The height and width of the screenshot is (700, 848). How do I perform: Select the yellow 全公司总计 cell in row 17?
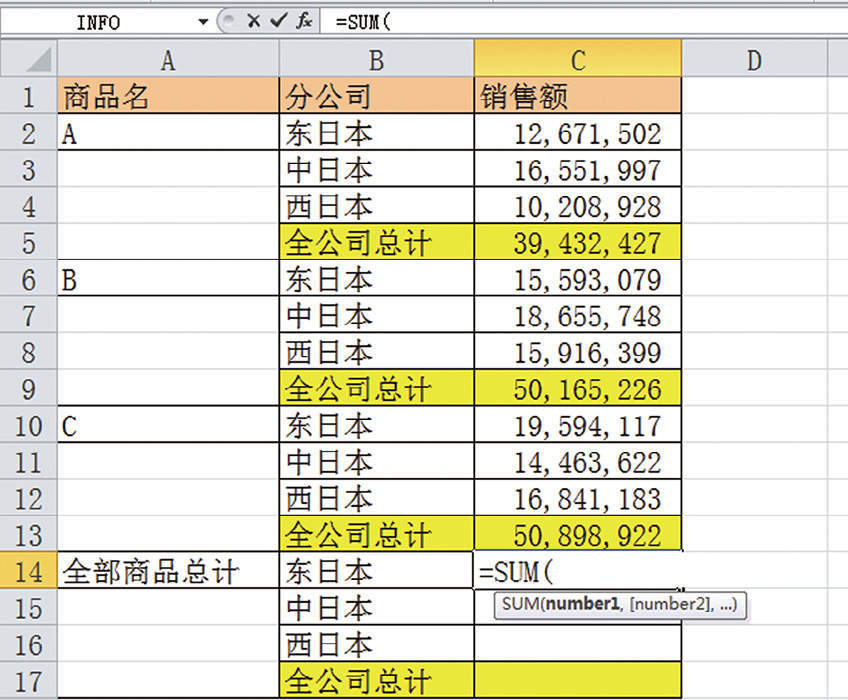tap(377, 681)
